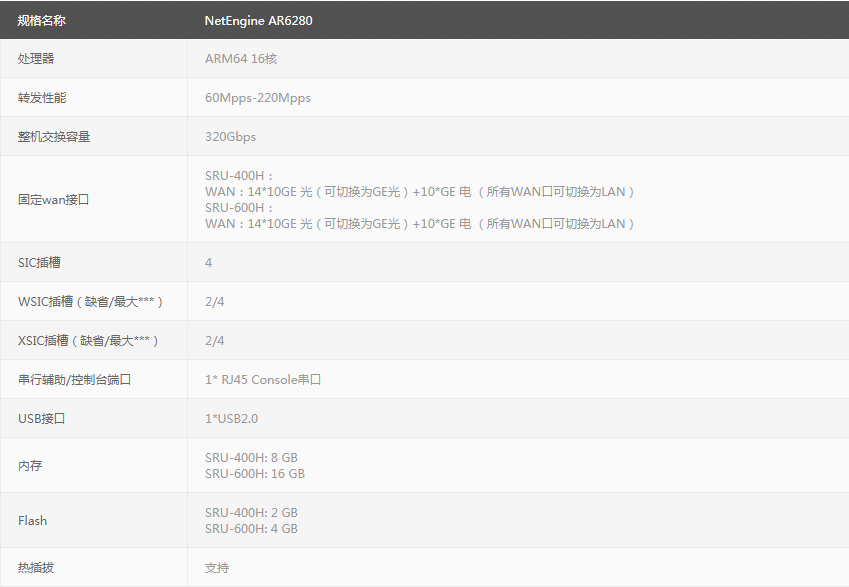Click the XSIC插槽 row label
Viewport: 849px width, 587px height.
pos(88,341)
